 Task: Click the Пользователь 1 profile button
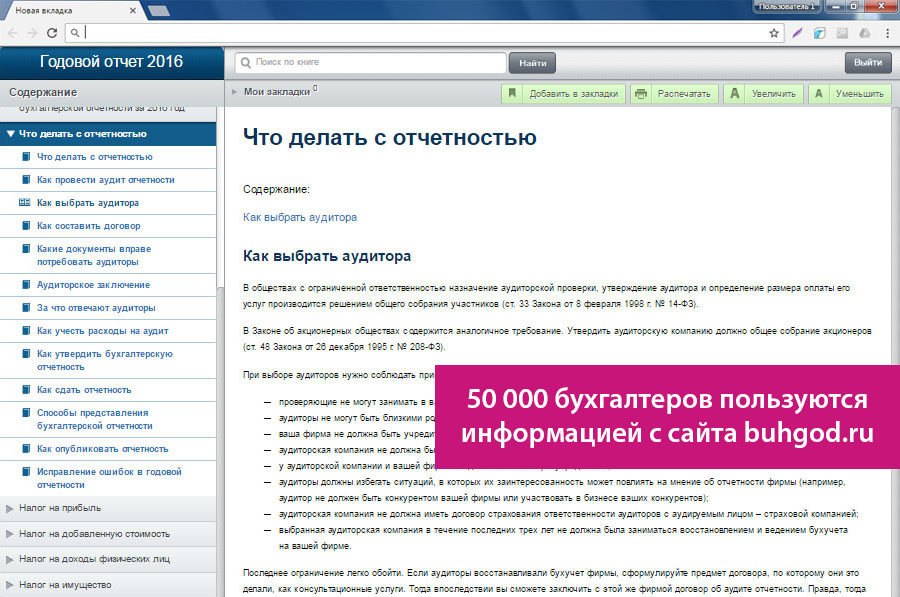tap(787, 6)
